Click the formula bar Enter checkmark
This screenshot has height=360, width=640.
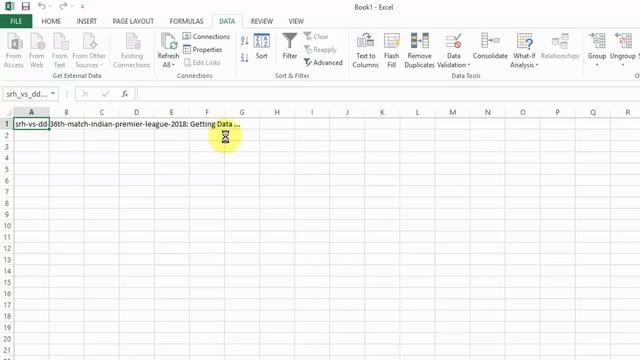tap(105, 94)
